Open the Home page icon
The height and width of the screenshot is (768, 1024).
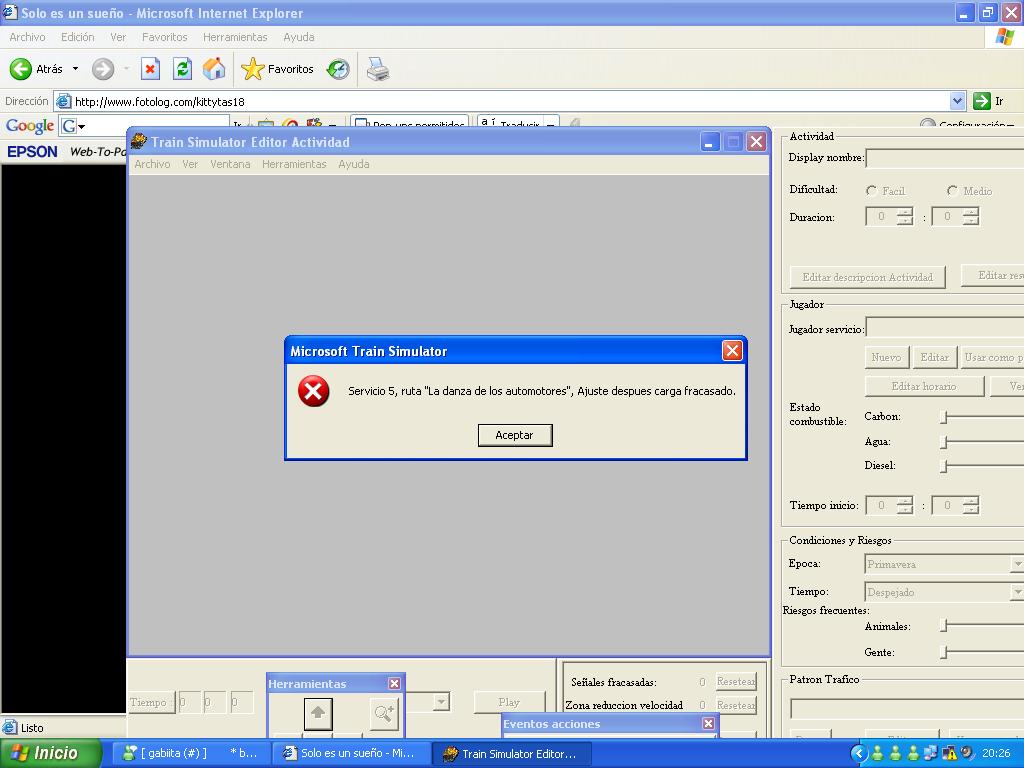[214, 69]
